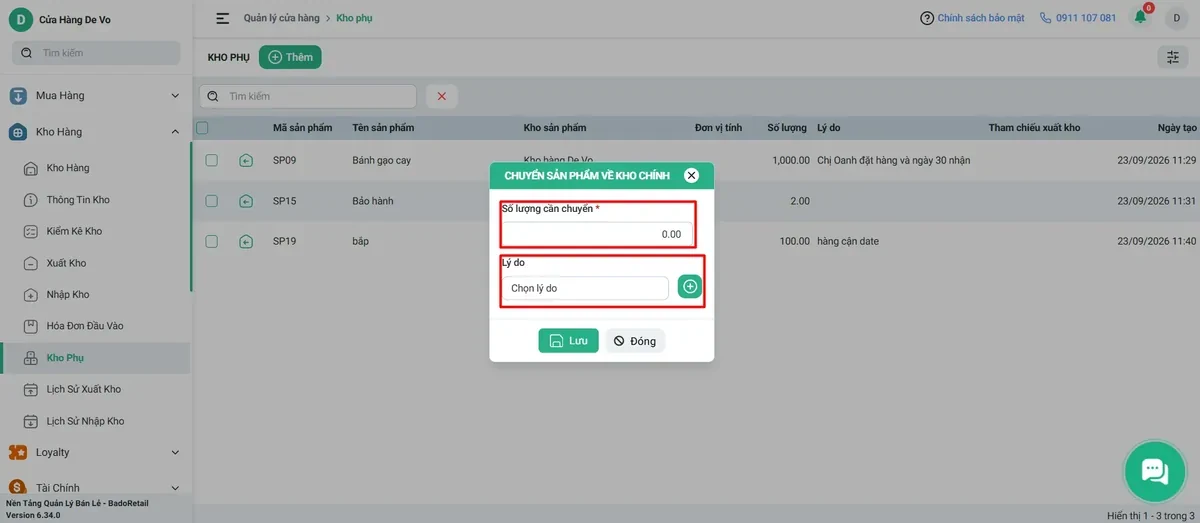Click the Lưu button in the dialog

click(568, 341)
